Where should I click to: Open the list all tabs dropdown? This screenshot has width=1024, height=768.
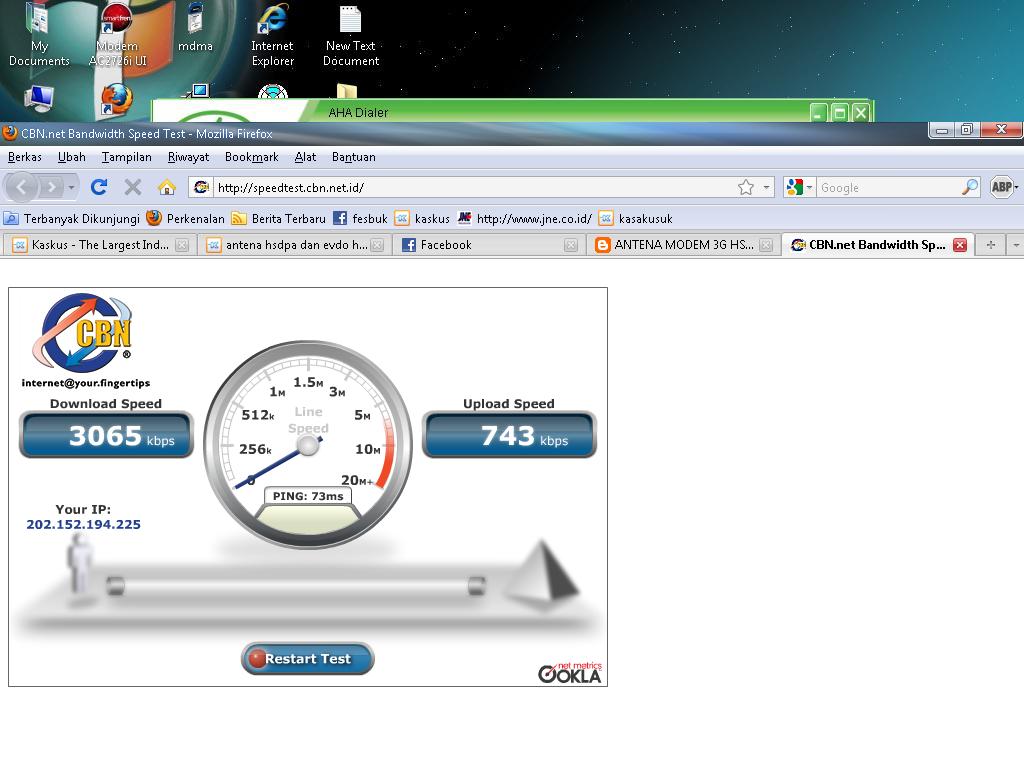[1016, 245]
